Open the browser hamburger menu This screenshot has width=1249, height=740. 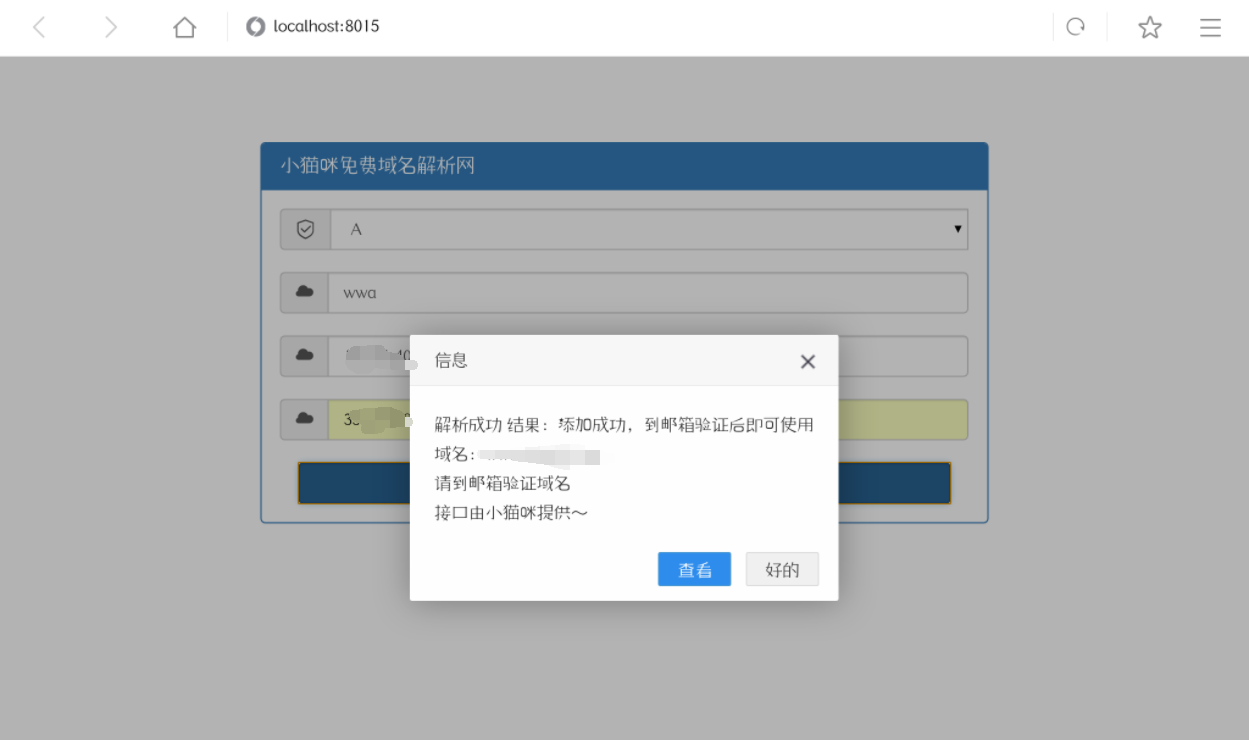coord(1210,27)
